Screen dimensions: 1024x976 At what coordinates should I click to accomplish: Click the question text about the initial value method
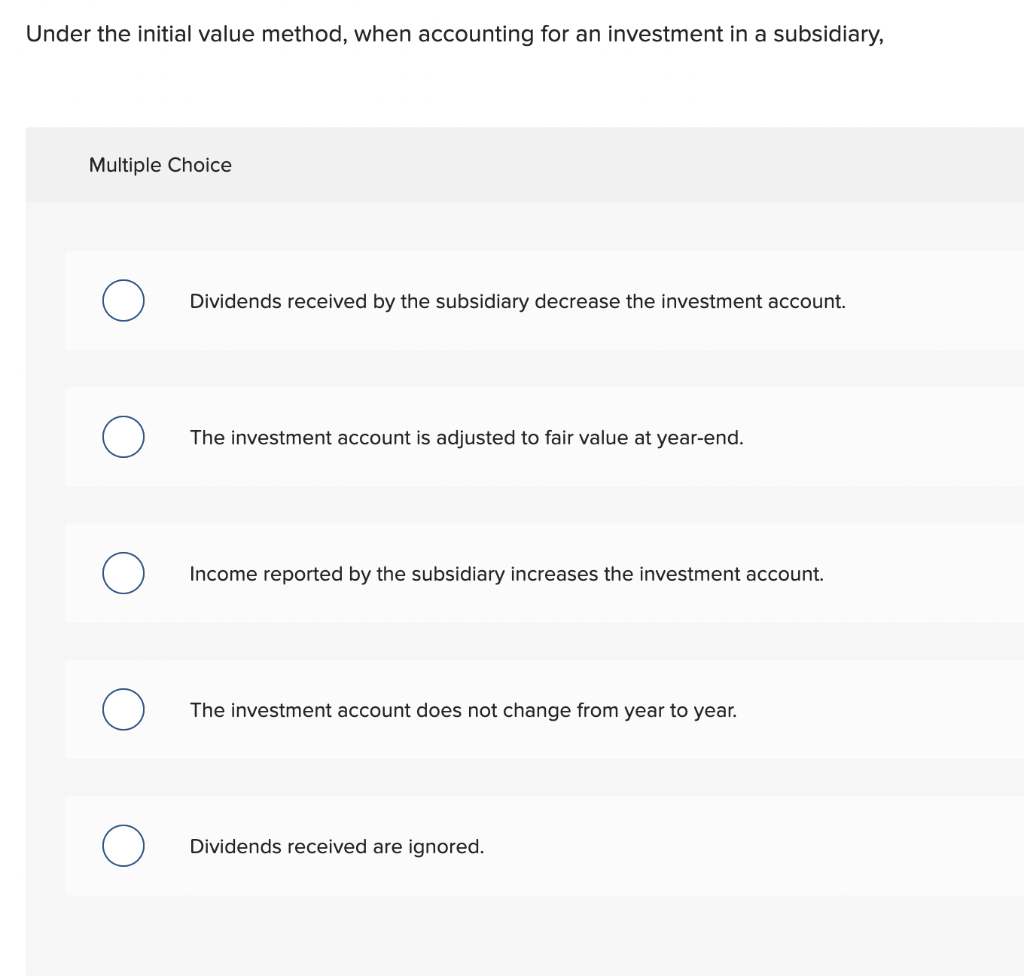[x=454, y=34]
